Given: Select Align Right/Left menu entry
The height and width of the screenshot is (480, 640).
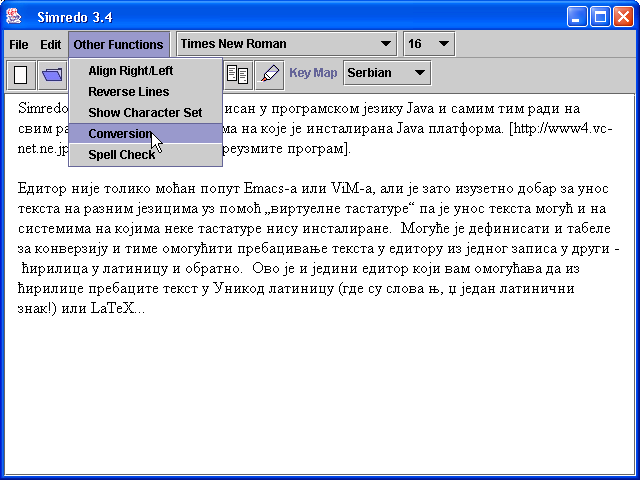Looking at the screenshot, I should pos(130,71).
